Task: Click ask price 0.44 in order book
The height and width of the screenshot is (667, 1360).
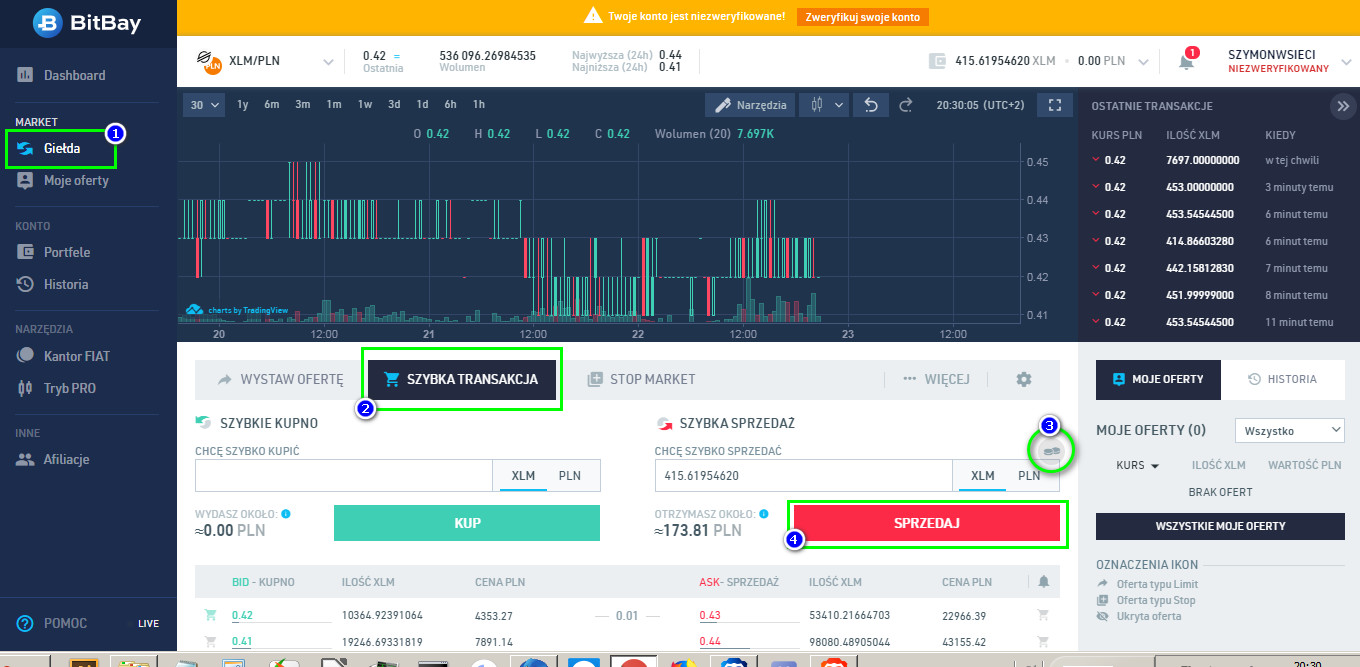Action: (710, 642)
